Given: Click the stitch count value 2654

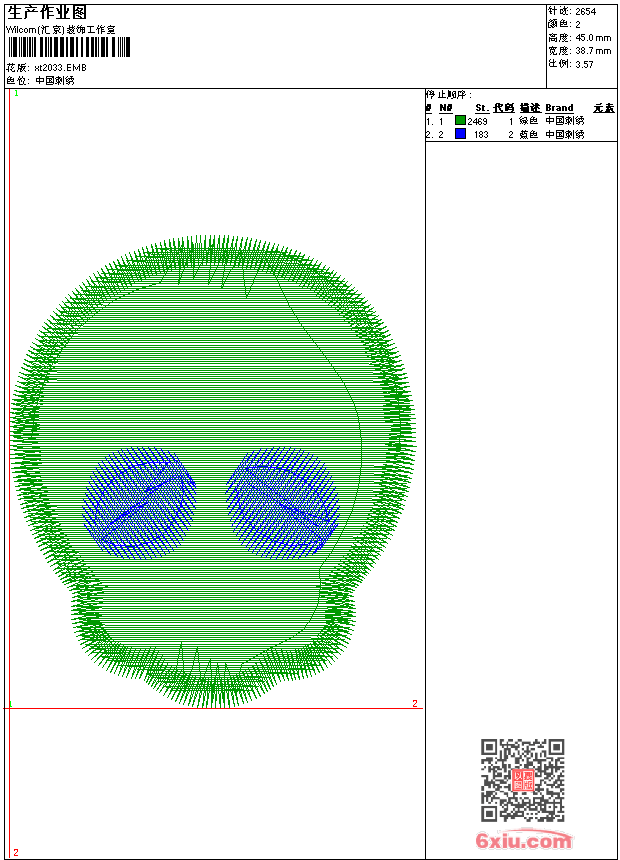Looking at the screenshot, I should pos(585,12).
